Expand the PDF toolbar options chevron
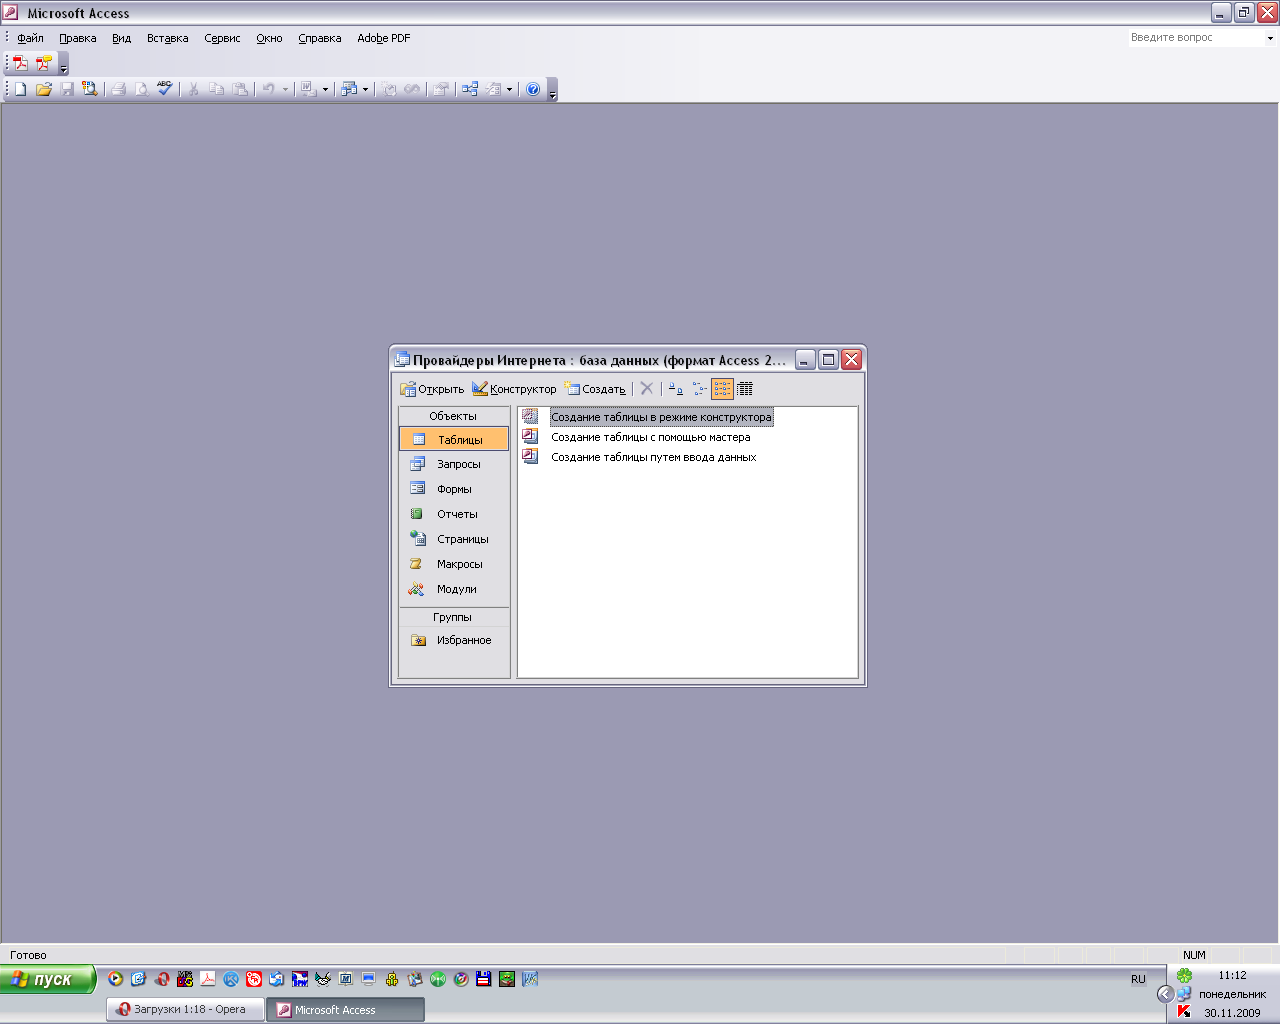The width and height of the screenshot is (1280, 1024). click(x=64, y=64)
